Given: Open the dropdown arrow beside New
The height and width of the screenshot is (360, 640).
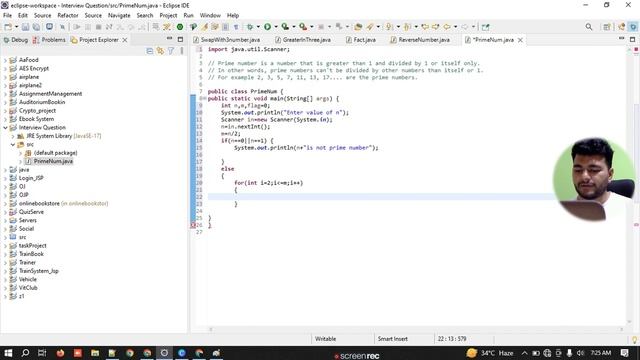Looking at the screenshot, I should (x=16, y=27).
